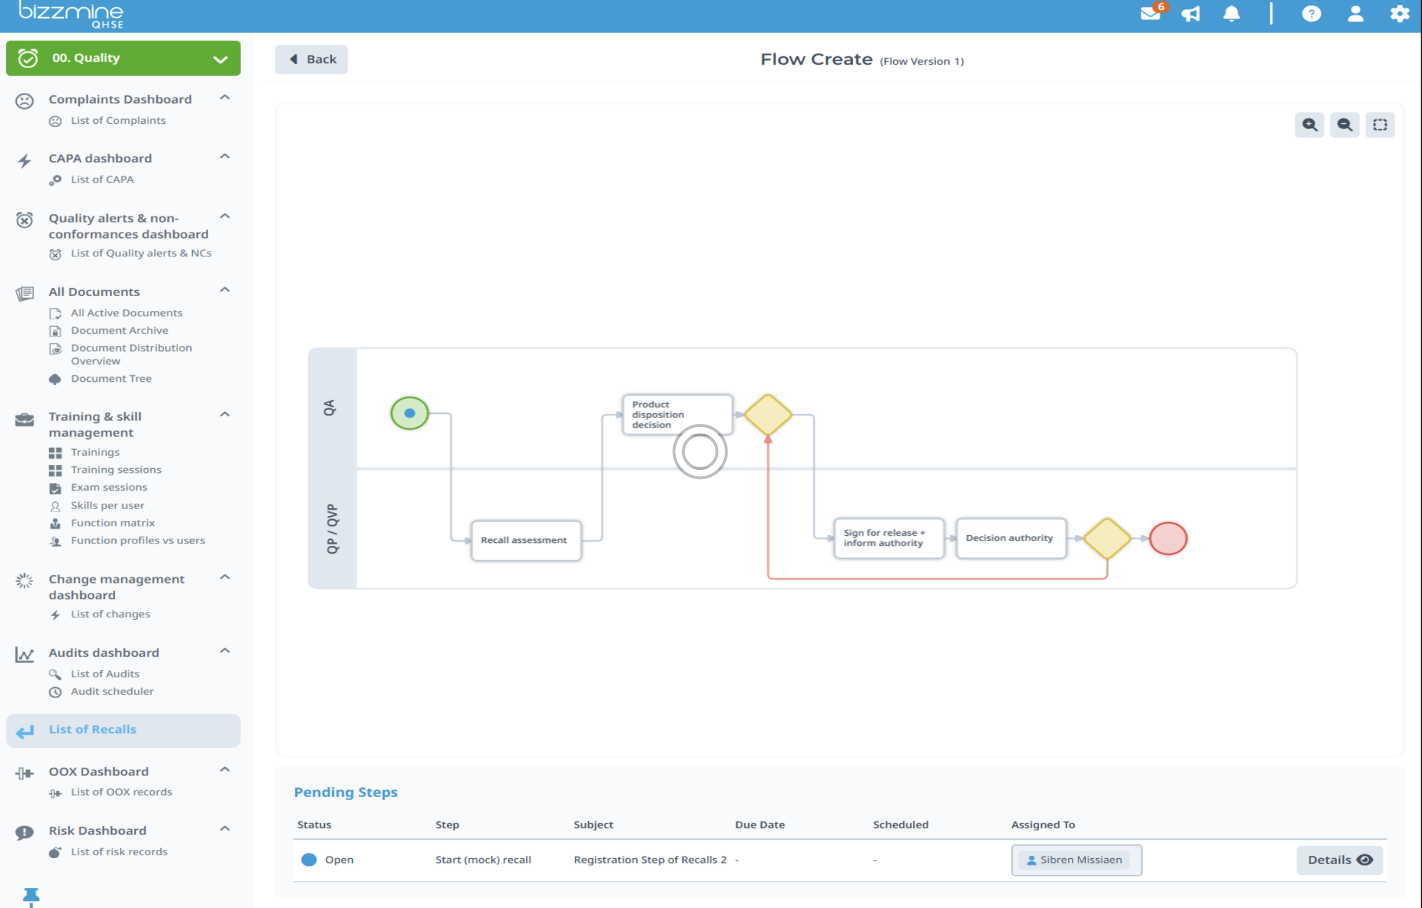Click the Training & skill management briefcase icon

coord(25,420)
